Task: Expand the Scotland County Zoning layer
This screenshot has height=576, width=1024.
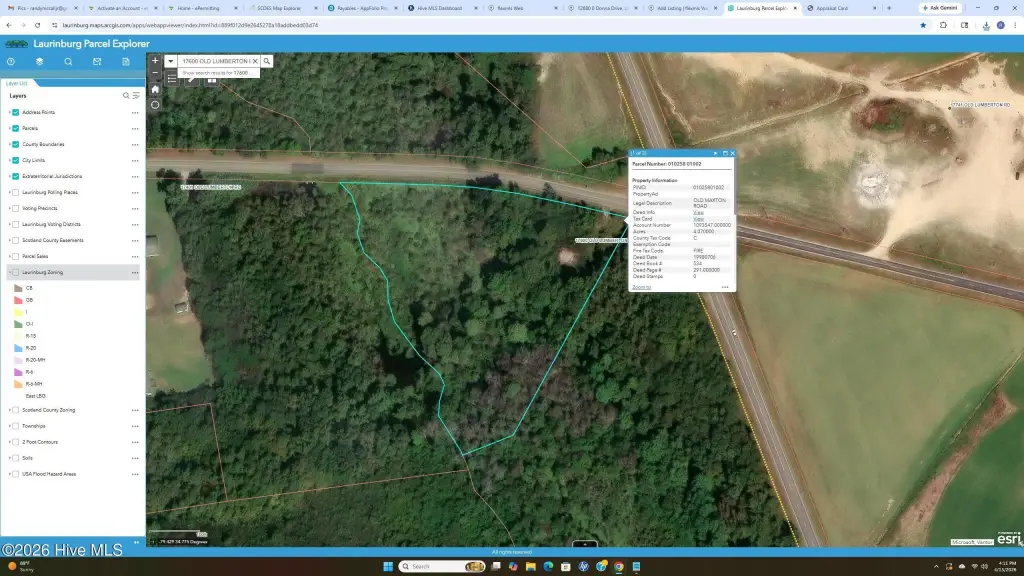Action: pyautogui.click(x=10, y=410)
